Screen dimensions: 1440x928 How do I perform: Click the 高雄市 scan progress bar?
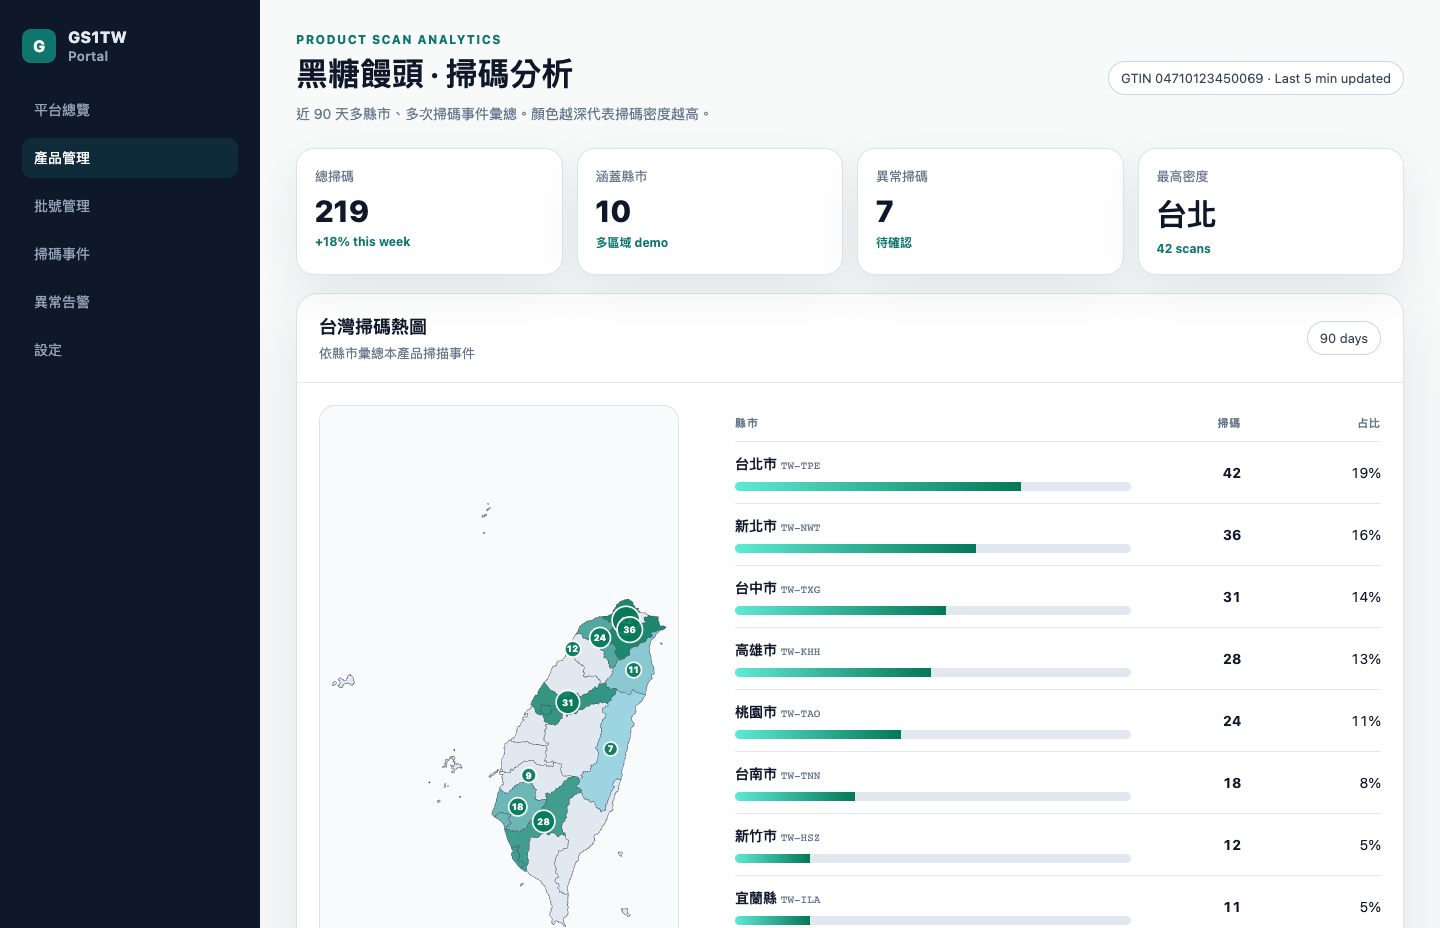[933, 673]
